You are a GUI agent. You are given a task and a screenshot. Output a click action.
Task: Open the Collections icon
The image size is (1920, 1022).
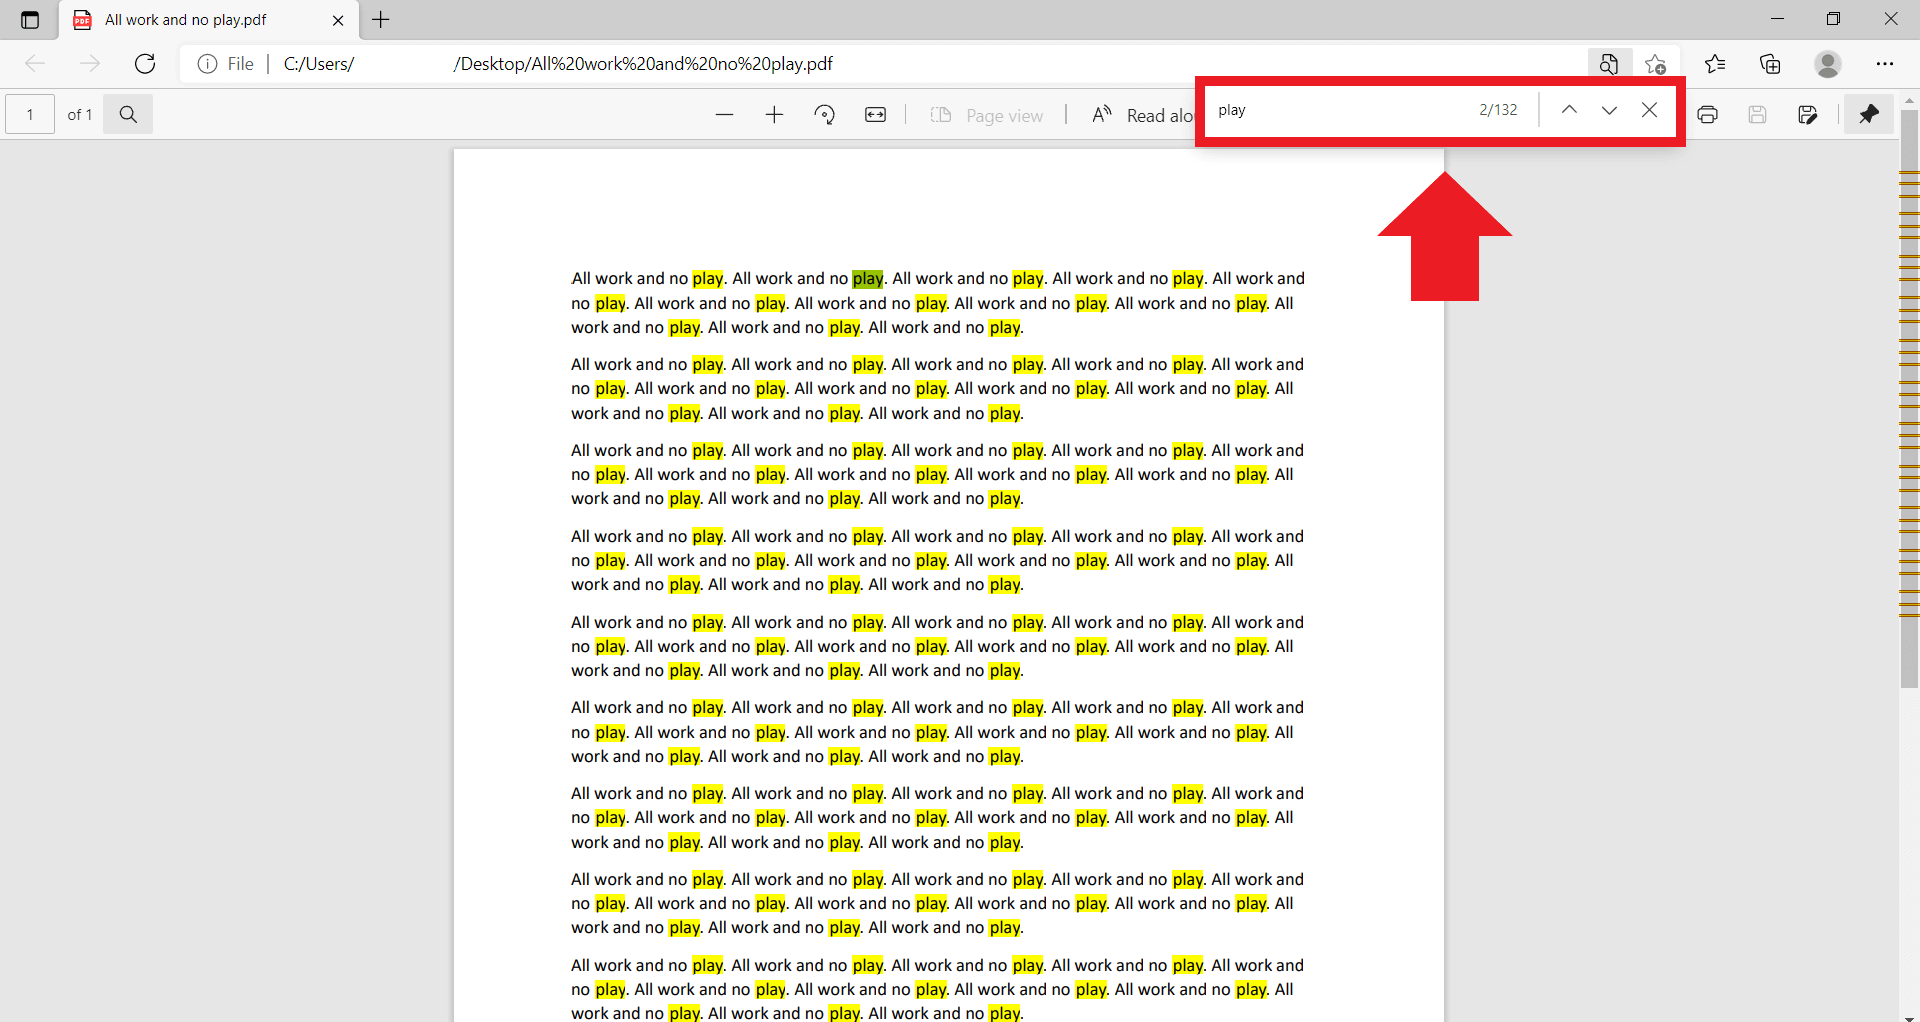coord(1770,64)
